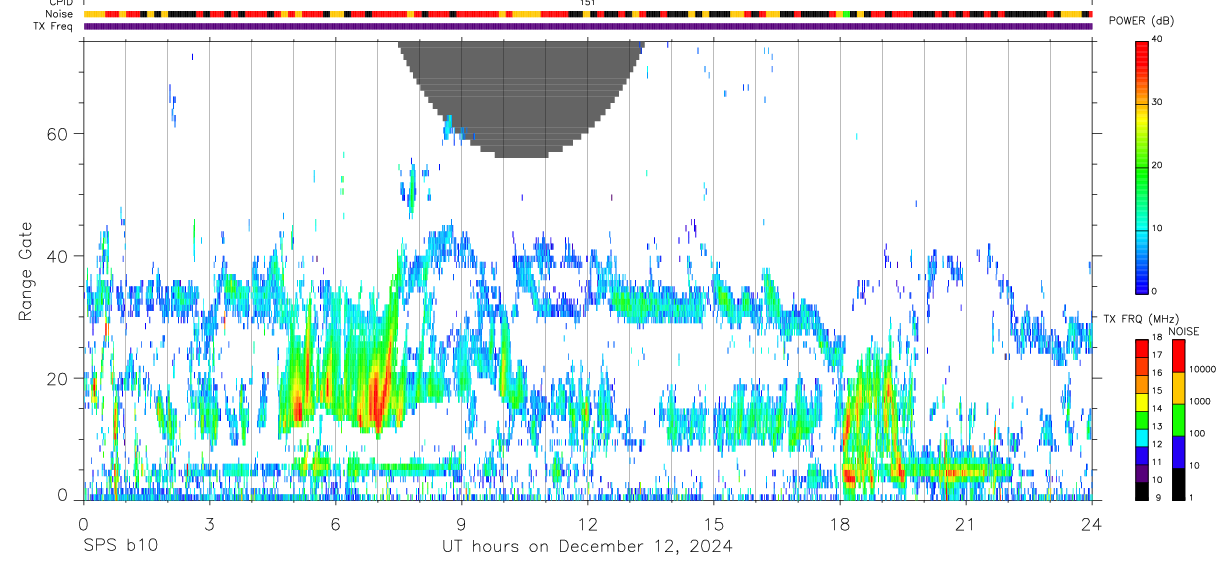Image resolution: width=1228 pixels, height=567 pixels.
Task: Click the multicolored Noise strip above the plot
Action: [587, 14]
